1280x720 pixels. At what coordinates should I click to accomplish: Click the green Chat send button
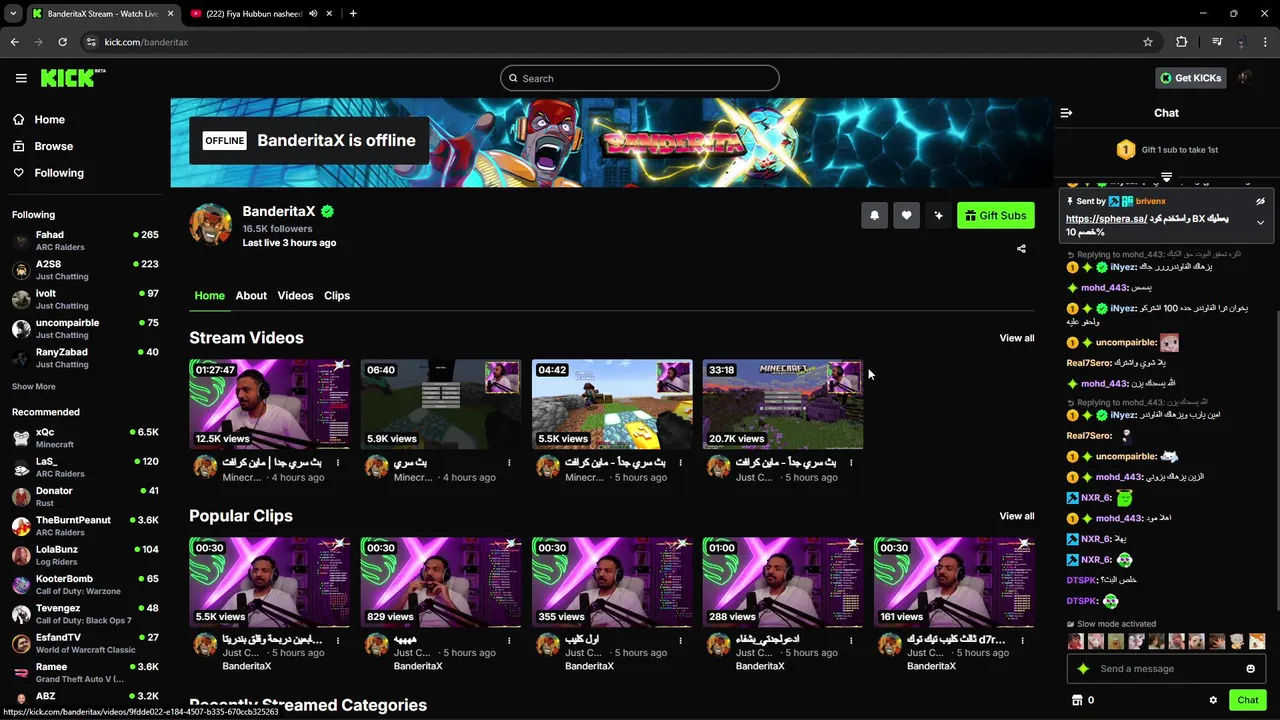pyautogui.click(x=1247, y=700)
